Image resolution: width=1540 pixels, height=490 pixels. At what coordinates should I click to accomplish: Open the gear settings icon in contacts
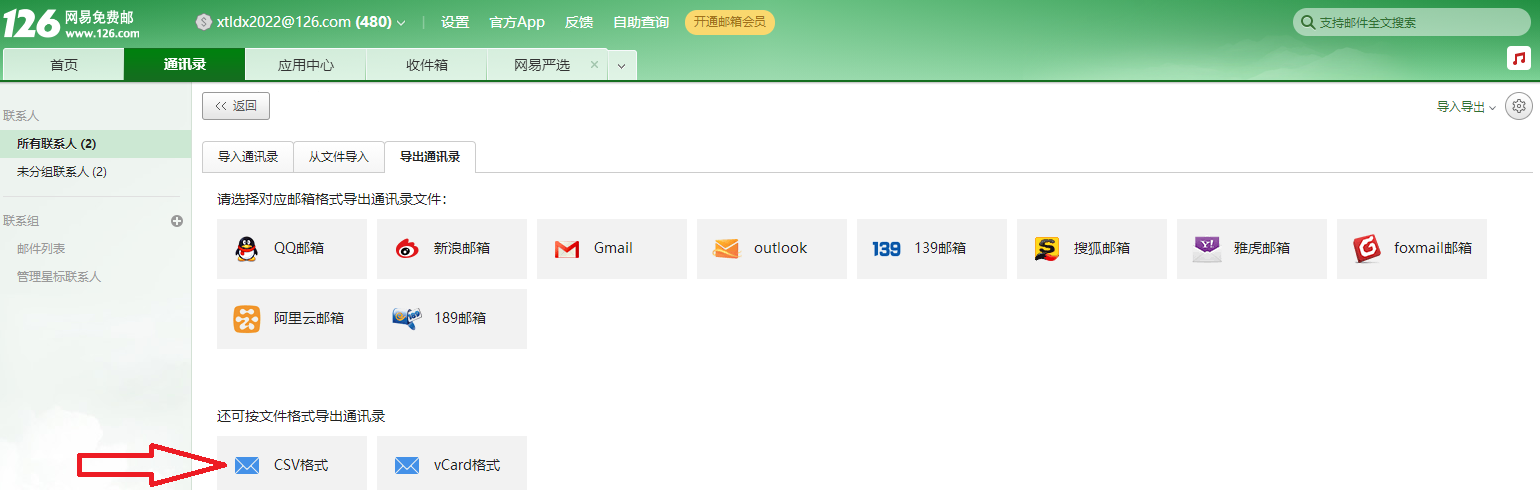tap(1519, 106)
